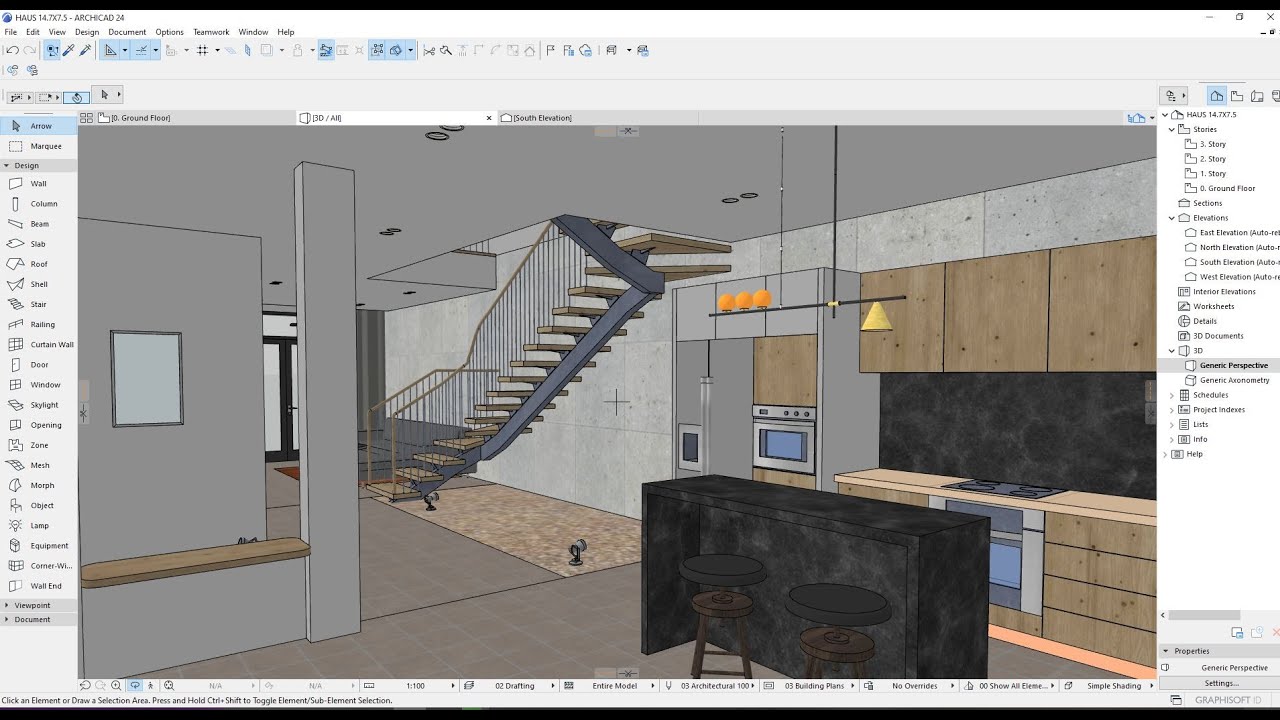Select the Wall End tool

39,586
